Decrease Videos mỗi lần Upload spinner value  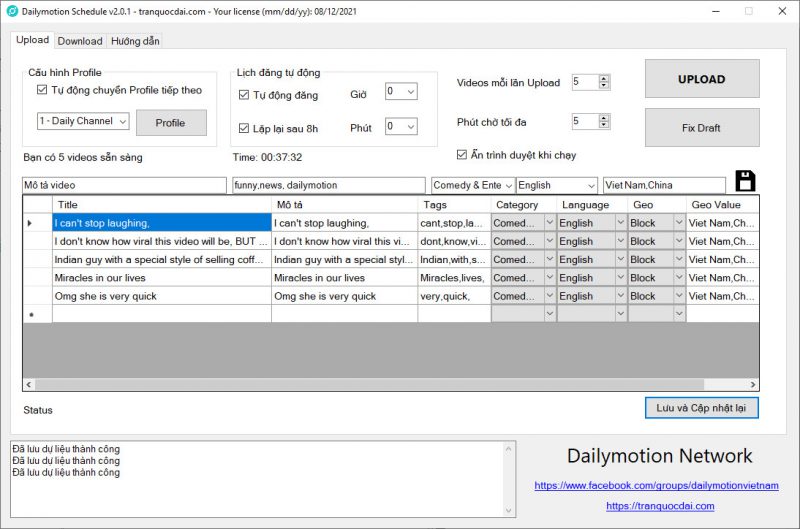pos(604,85)
